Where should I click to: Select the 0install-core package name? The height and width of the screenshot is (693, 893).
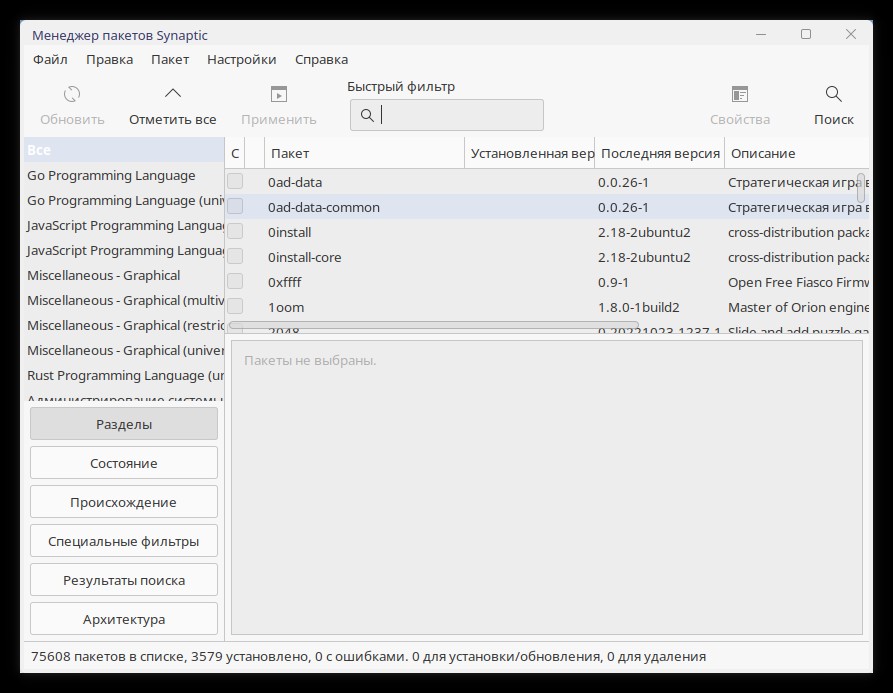(x=305, y=257)
